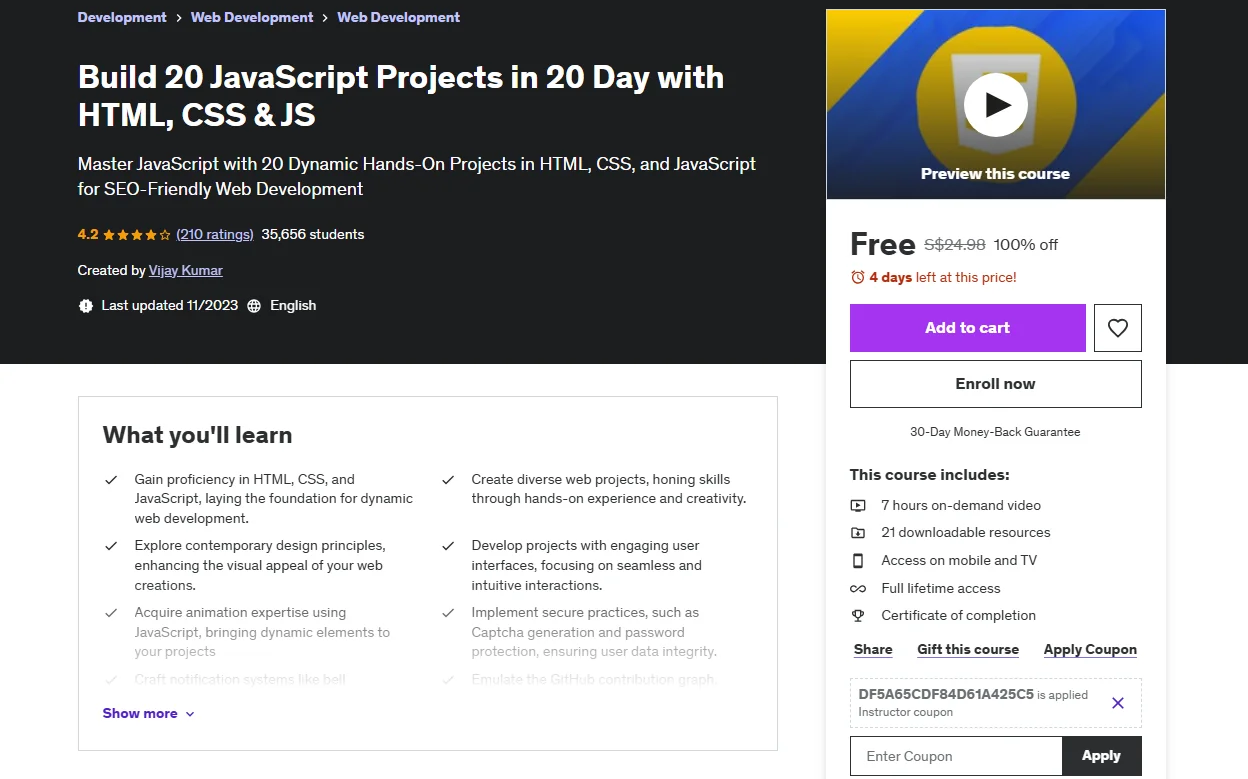Viewport: 1248px width, 779px height.
Task: Click checkmark beside 'Gain proficiency in HTML'
Action: click(x=111, y=480)
